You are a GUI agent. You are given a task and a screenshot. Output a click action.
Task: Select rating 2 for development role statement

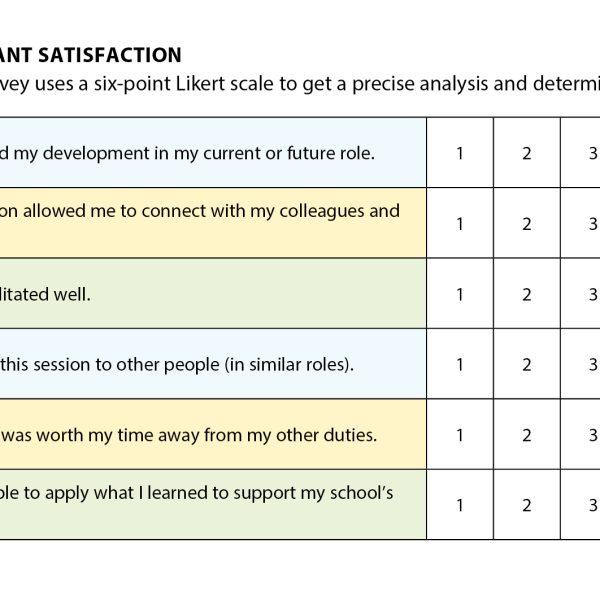527,153
